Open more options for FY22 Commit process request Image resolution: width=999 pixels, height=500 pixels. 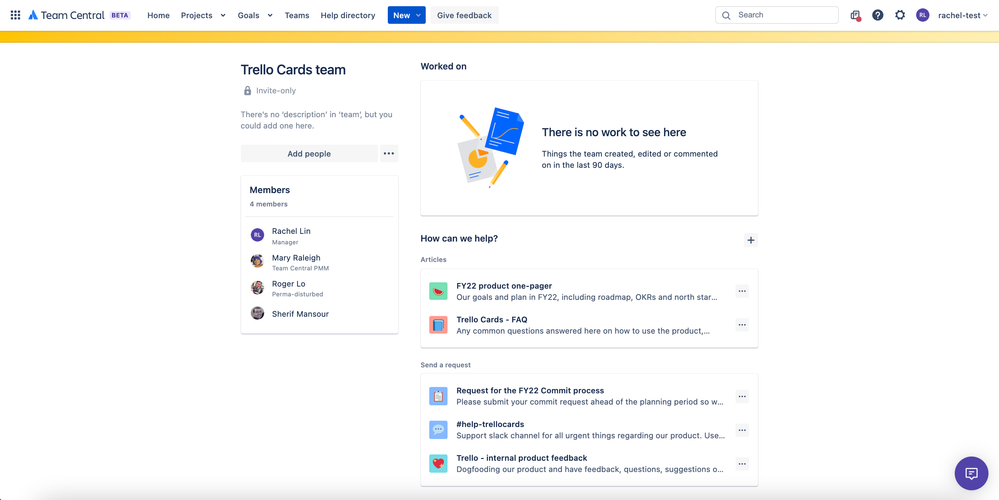point(742,396)
